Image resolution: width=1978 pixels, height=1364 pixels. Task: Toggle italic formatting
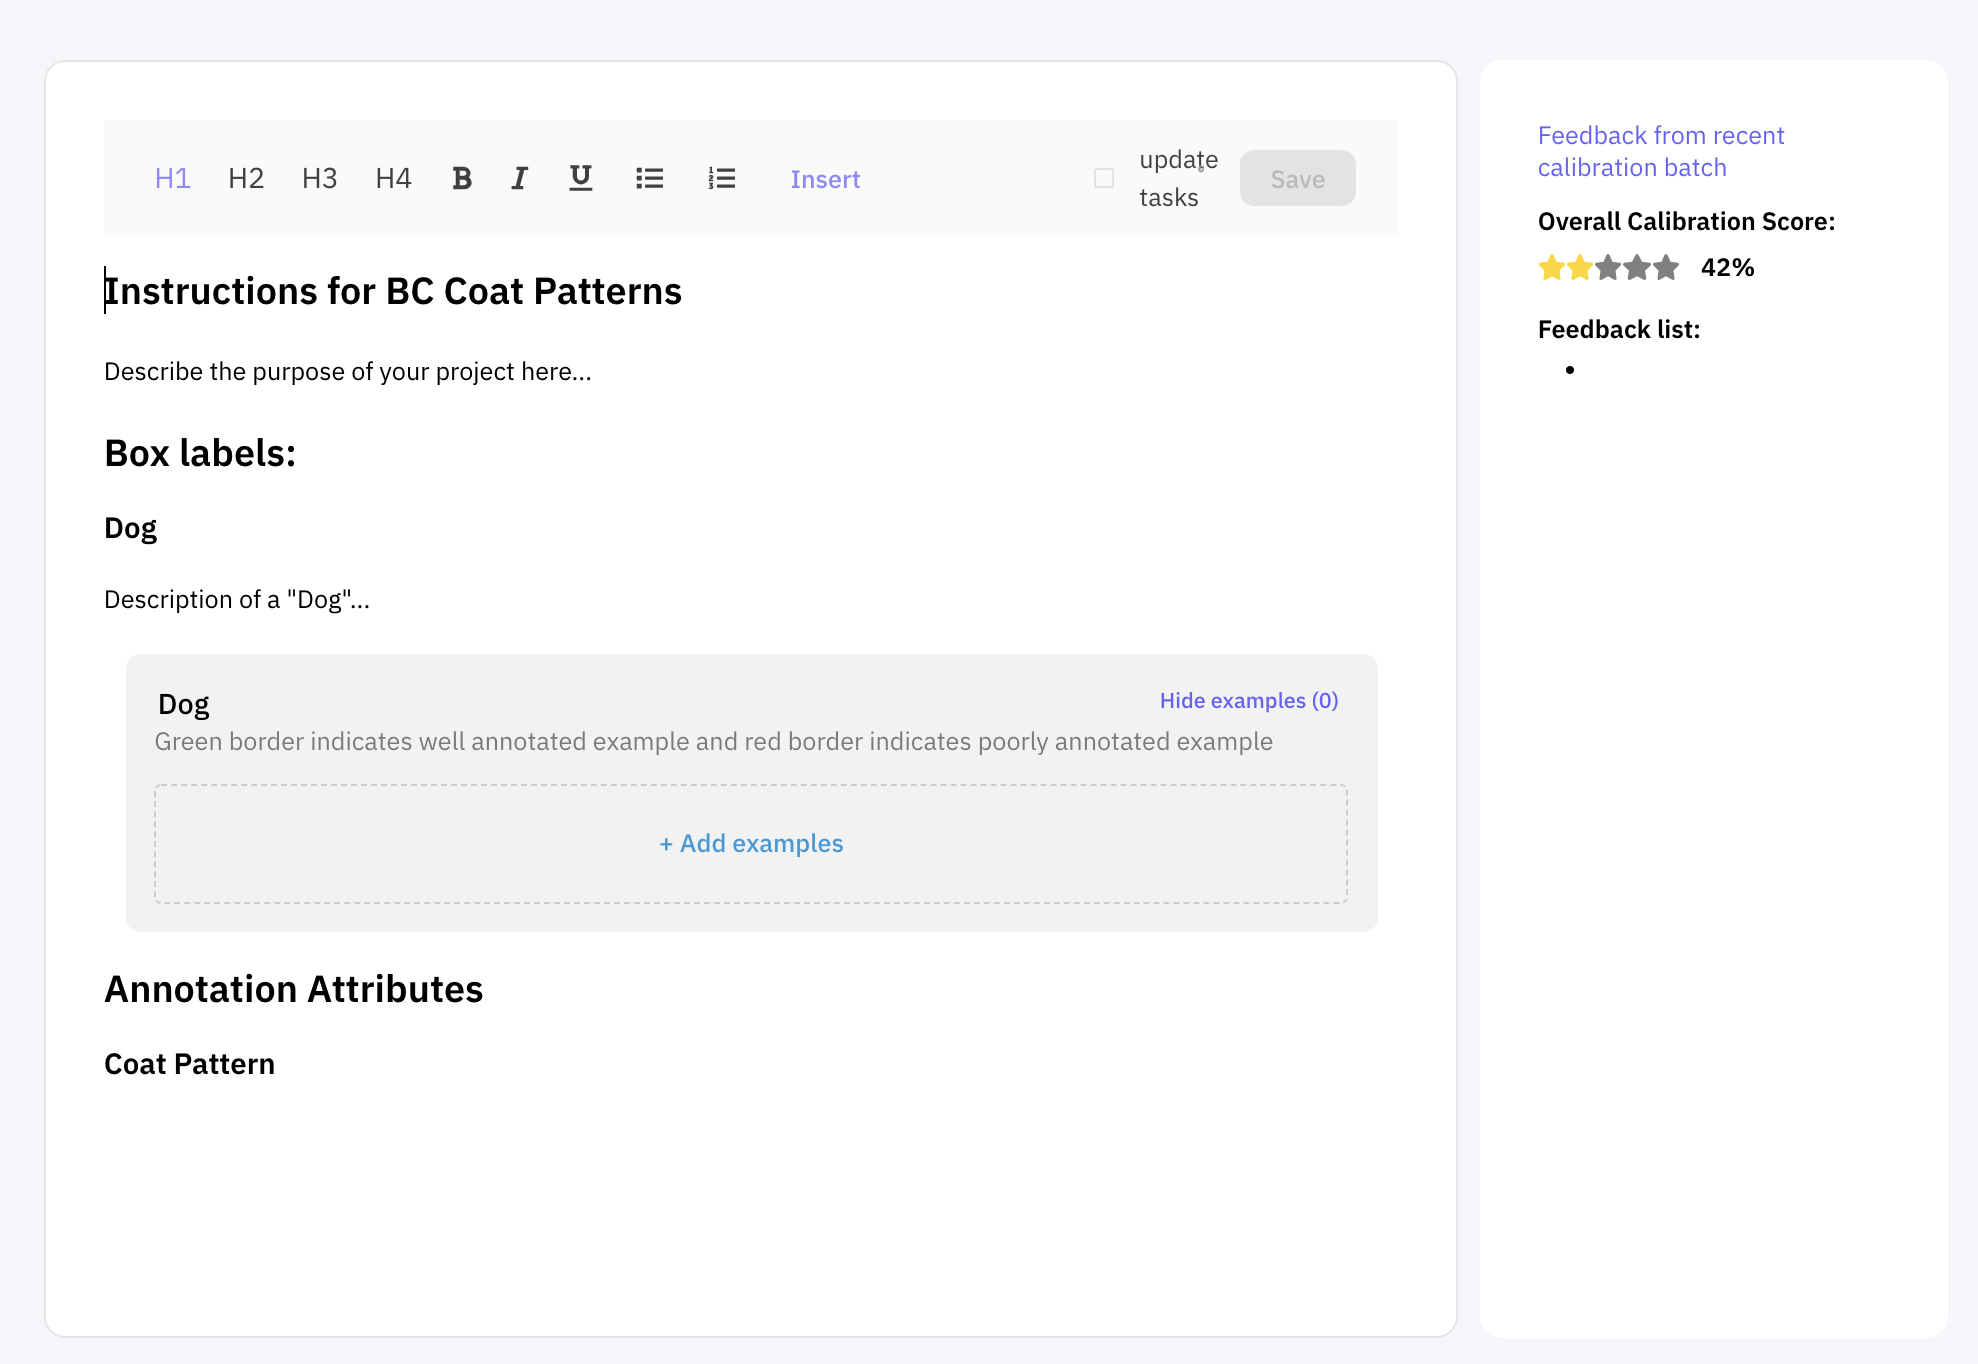click(519, 178)
